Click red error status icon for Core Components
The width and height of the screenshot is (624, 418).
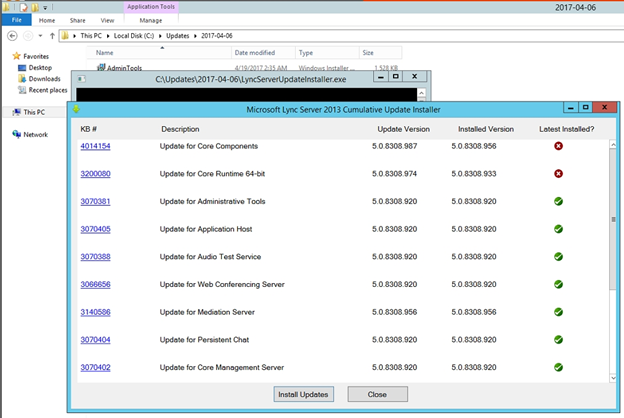pos(558,146)
